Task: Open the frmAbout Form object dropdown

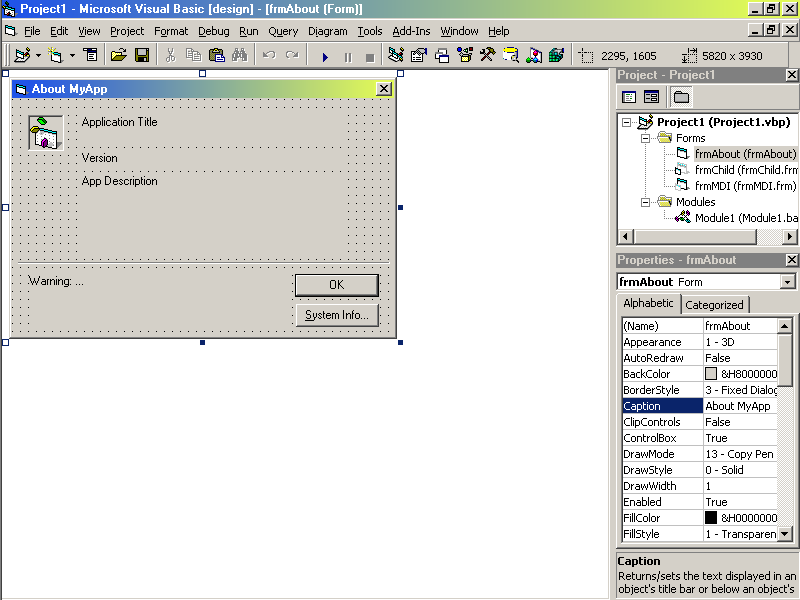Action: coord(788,282)
